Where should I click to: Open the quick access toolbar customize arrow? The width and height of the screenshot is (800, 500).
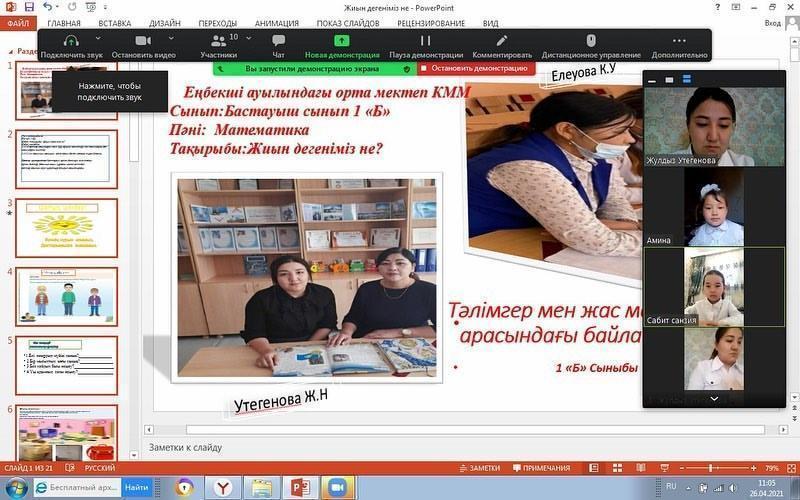pyautogui.click(x=106, y=8)
